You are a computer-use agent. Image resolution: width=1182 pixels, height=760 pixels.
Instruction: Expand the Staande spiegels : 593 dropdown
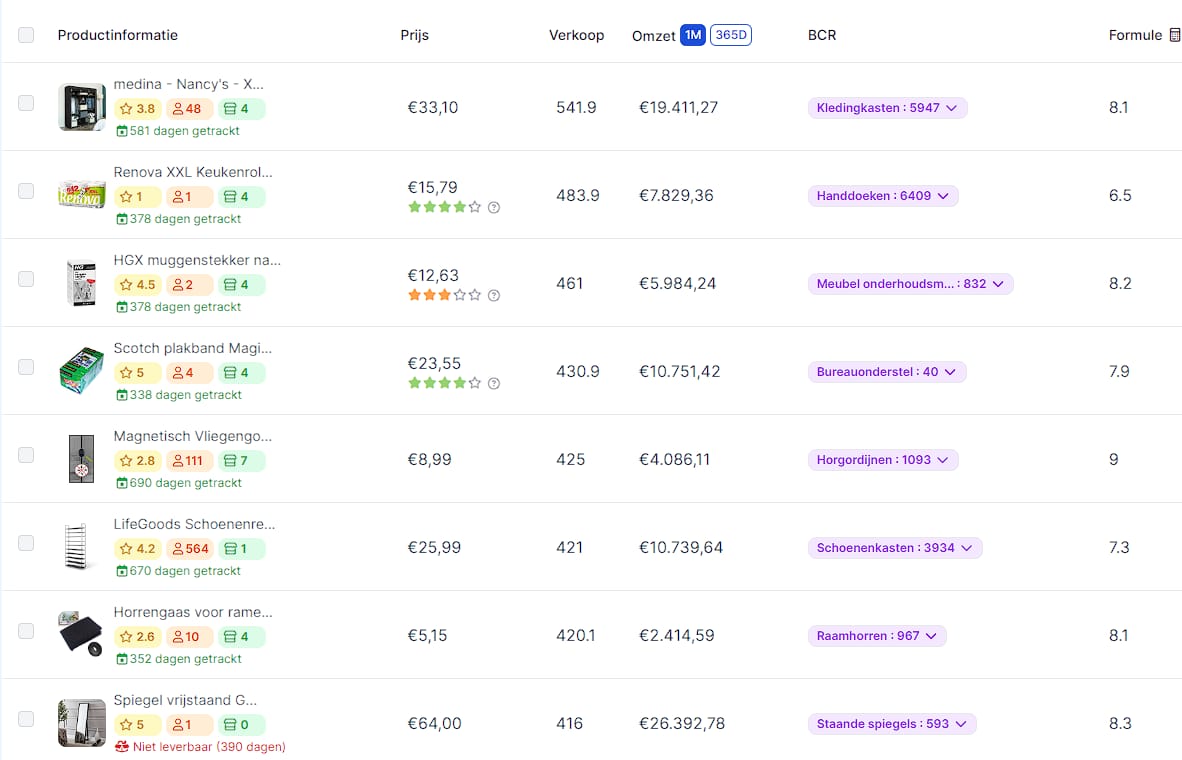(891, 724)
